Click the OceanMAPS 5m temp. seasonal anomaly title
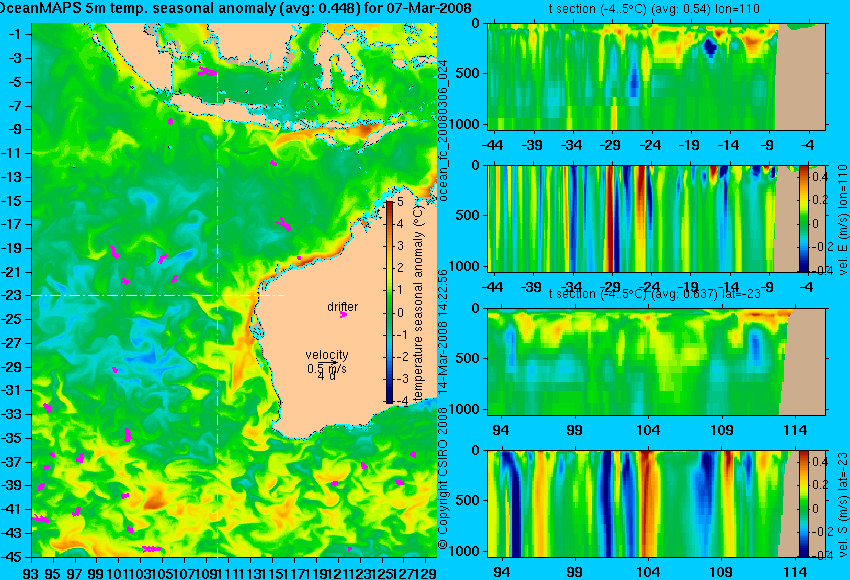This screenshot has height=580, width=850. (235, 8)
